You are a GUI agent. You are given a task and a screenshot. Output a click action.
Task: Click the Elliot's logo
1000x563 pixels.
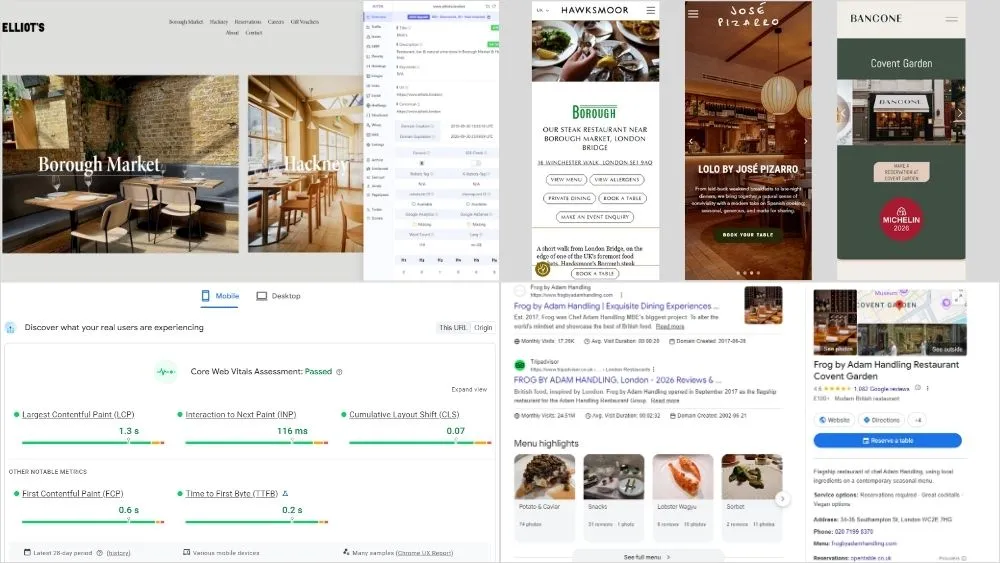tap(24, 27)
